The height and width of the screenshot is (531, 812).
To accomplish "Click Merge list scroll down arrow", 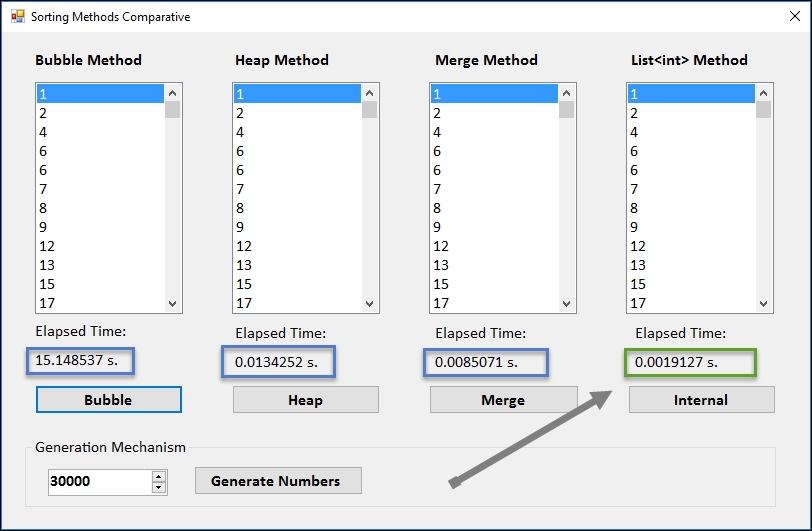I will (566, 304).
